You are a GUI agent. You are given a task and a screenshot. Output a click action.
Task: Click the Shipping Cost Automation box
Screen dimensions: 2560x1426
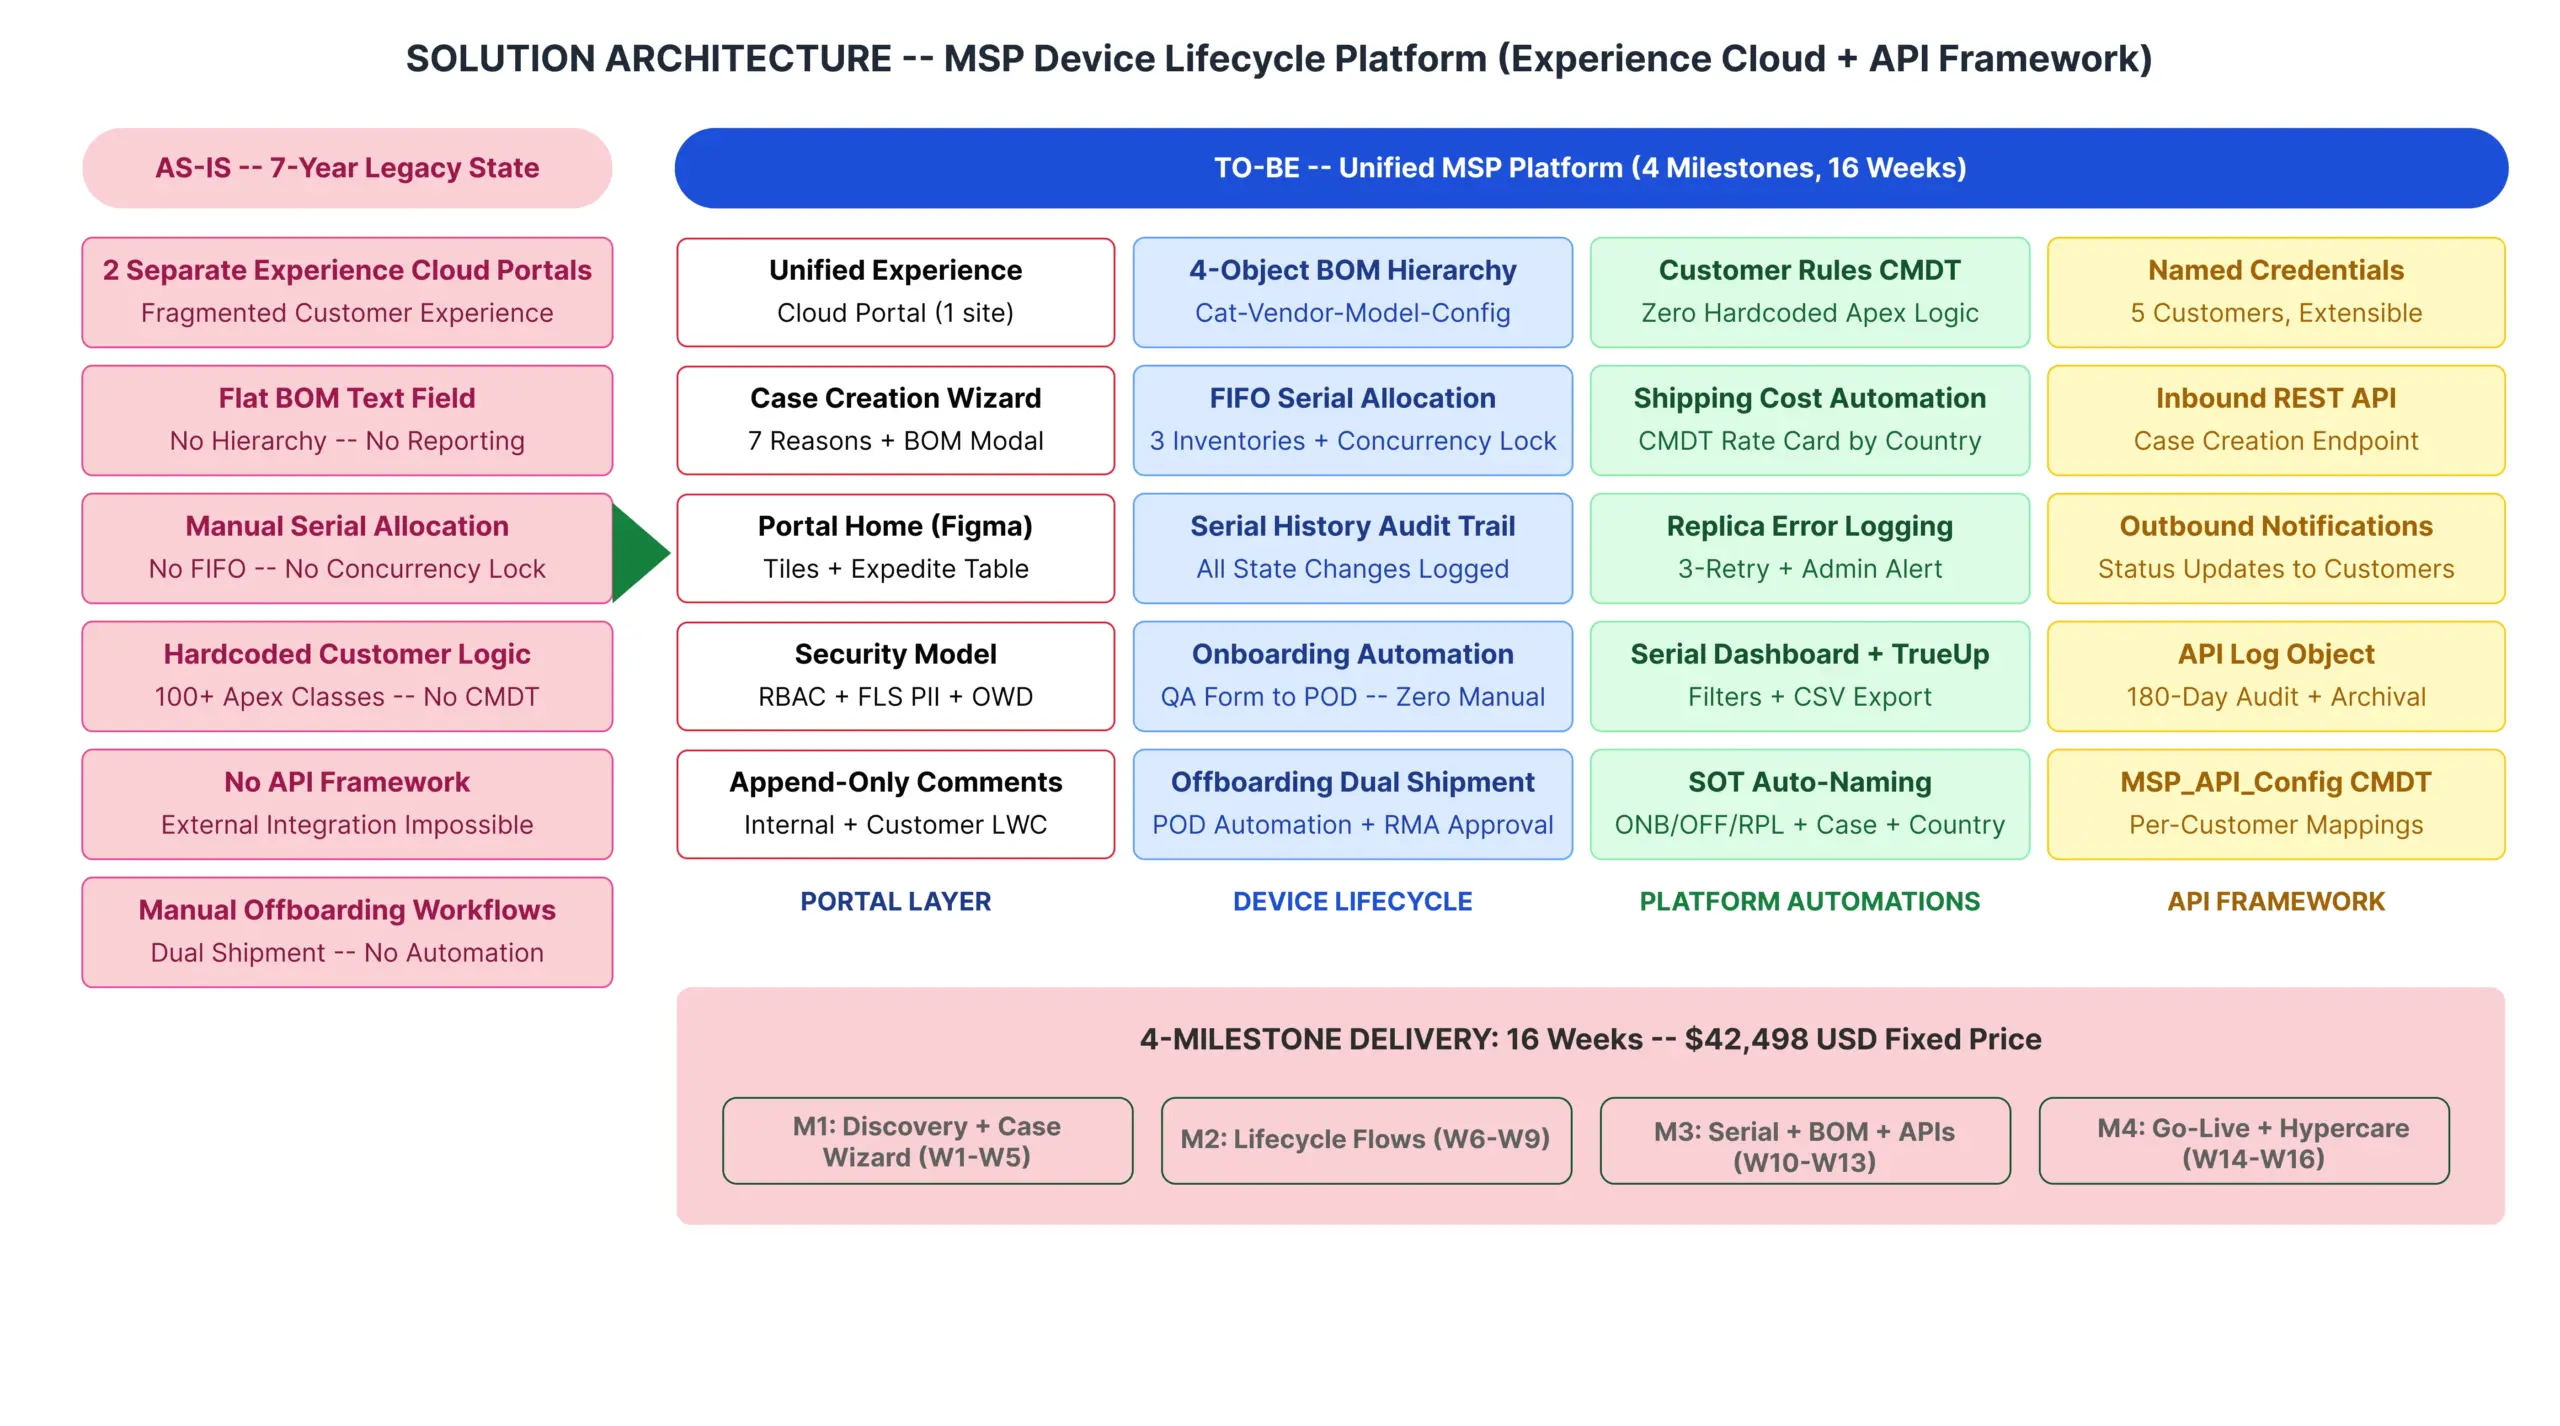pos(1809,419)
